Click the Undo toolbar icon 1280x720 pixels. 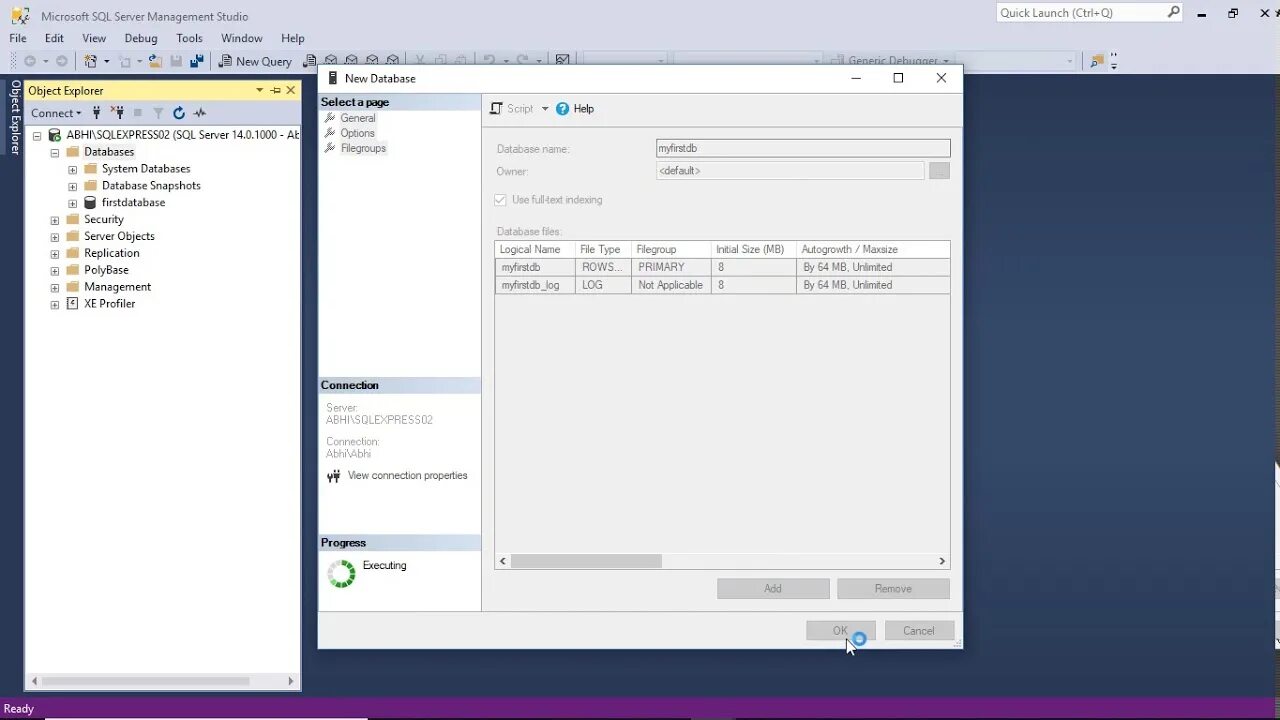pos(489,61)
